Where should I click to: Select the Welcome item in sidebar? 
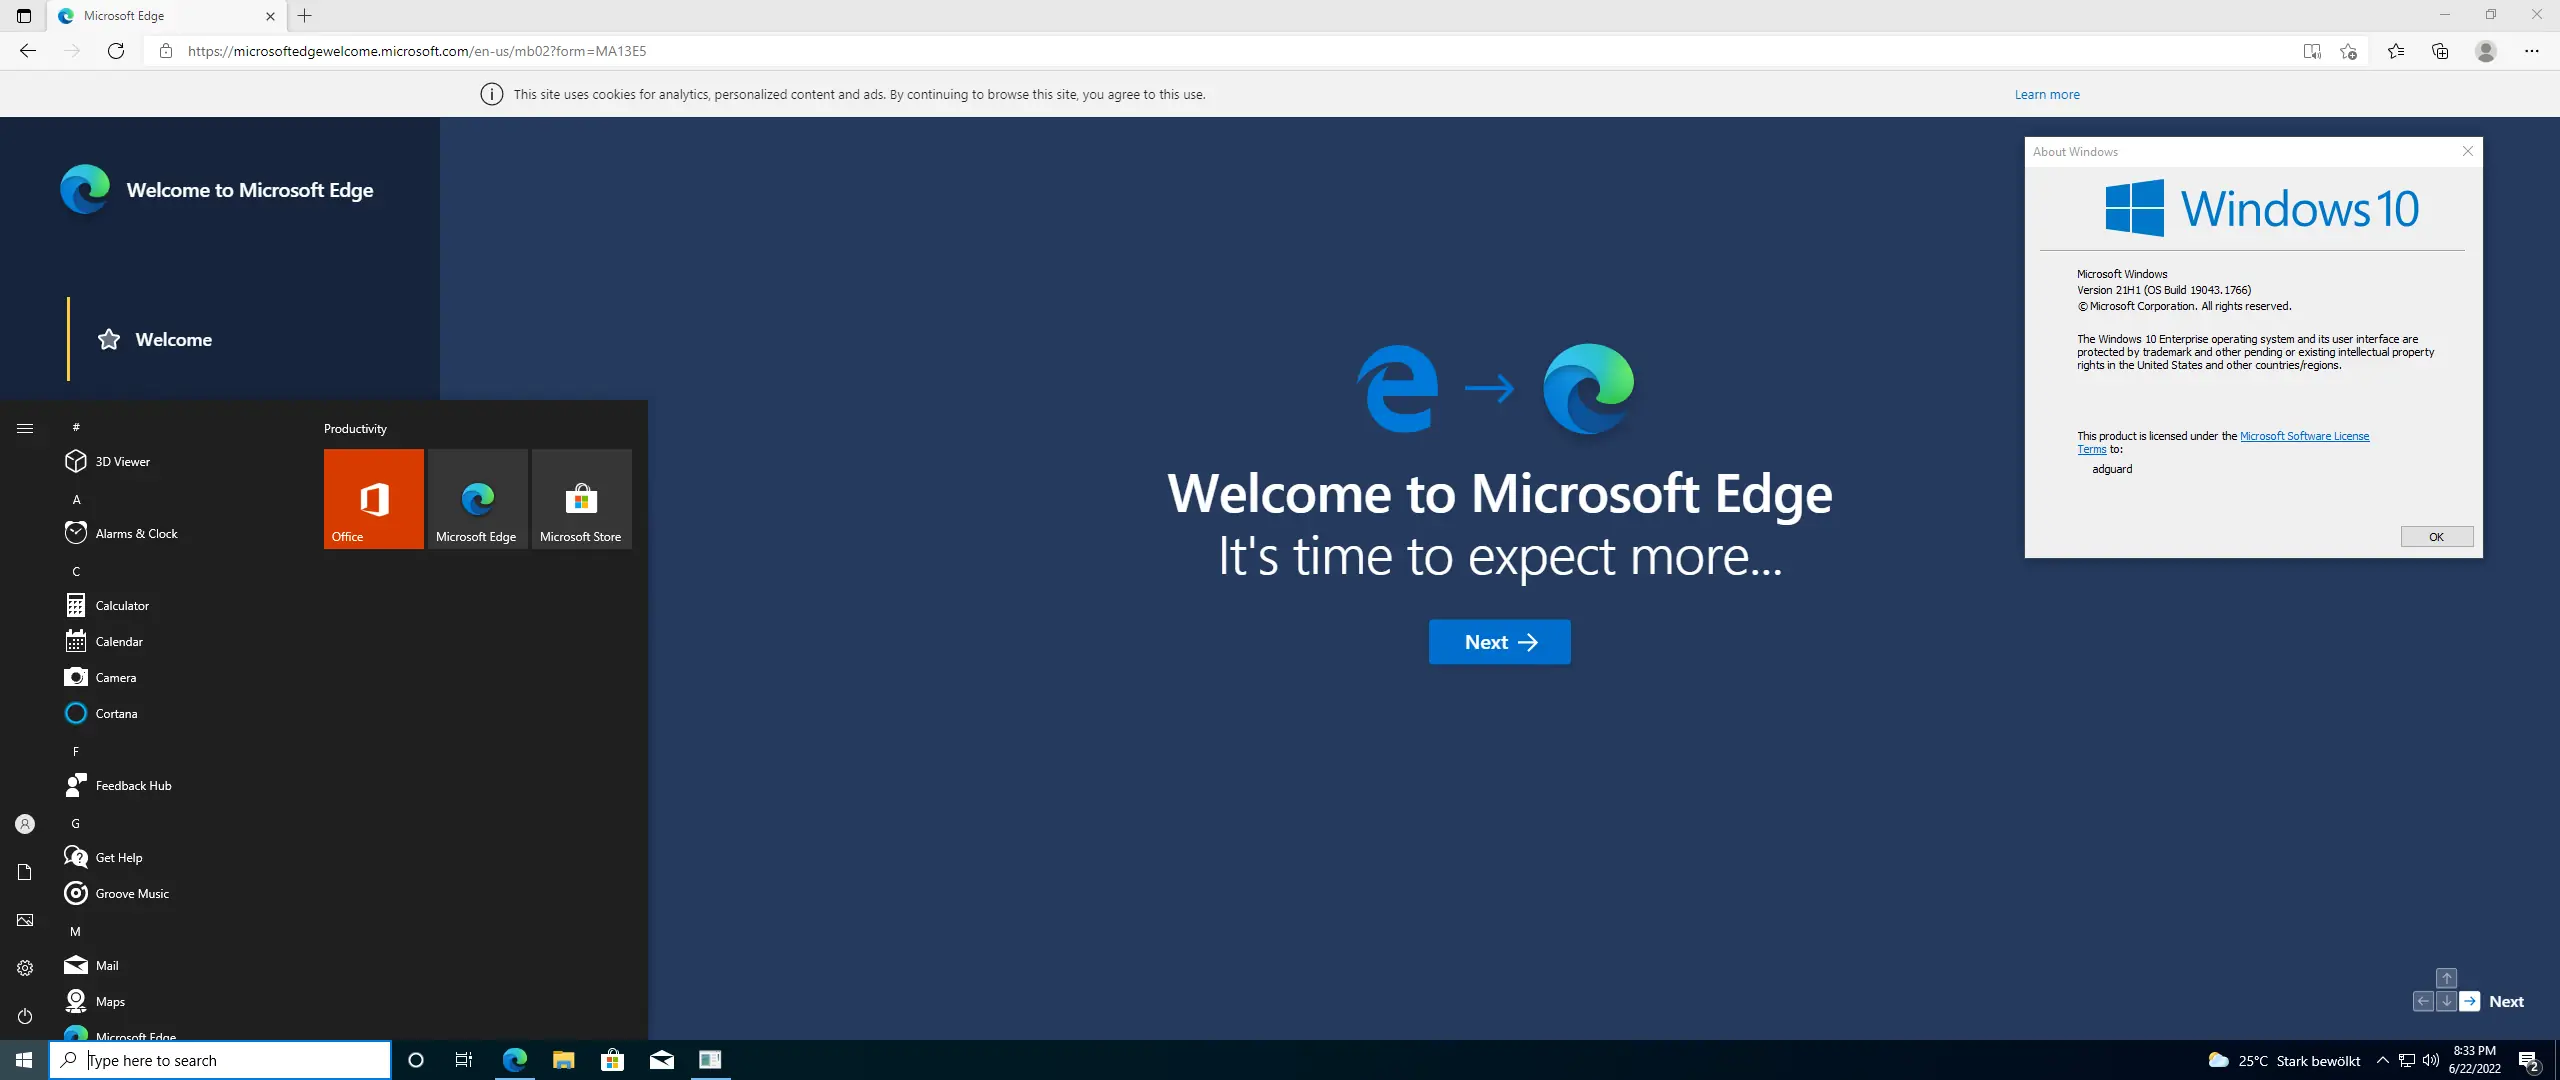[173, 340]
